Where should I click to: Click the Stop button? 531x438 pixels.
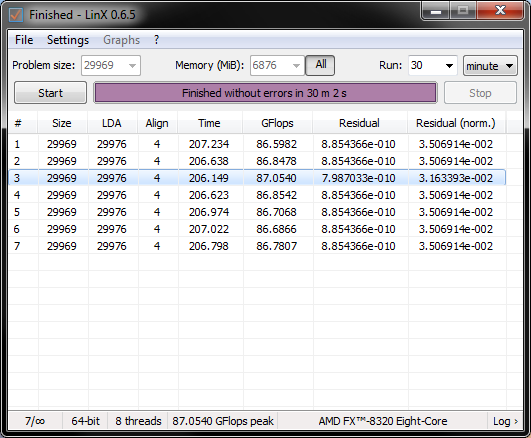[x=480, y=93]
